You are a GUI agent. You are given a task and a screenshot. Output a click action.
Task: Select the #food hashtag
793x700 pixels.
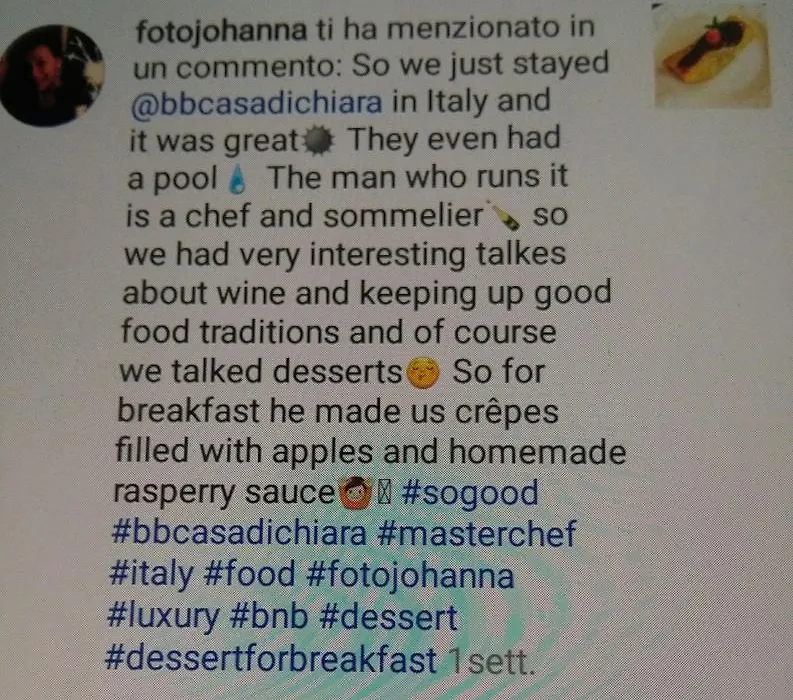pyautogui.click(x=250, y=574)
